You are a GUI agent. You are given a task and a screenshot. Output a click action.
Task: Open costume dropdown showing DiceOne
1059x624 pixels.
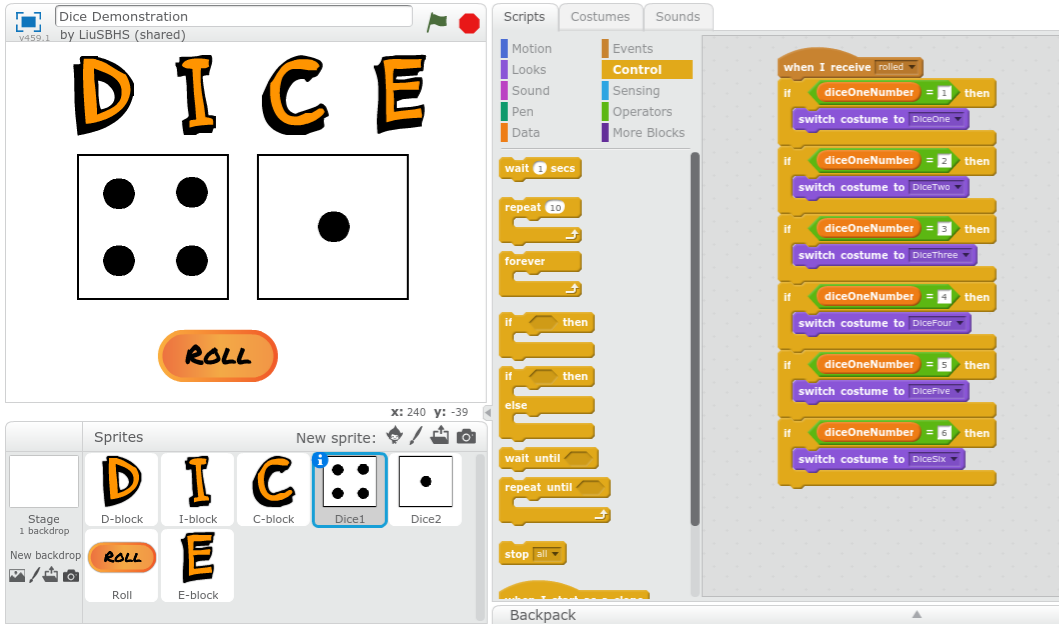935,118
